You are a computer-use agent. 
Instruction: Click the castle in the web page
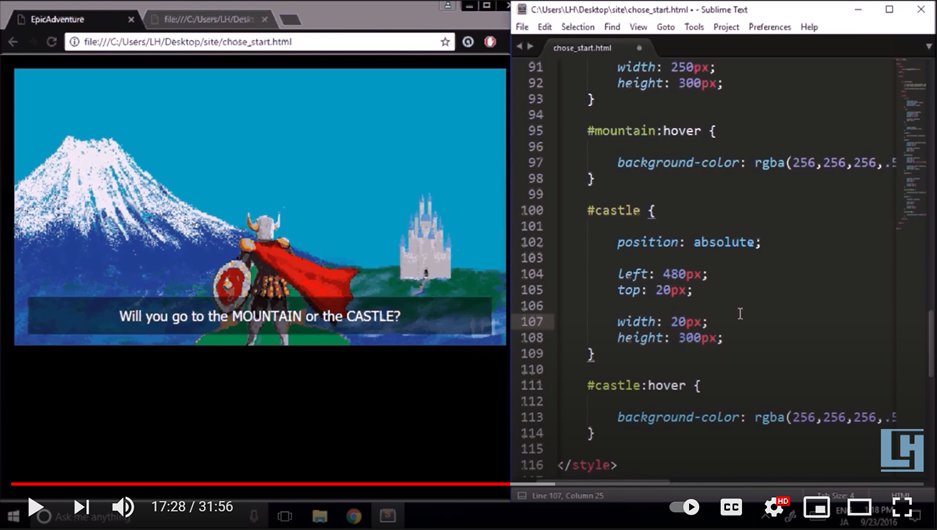point(425,239)
